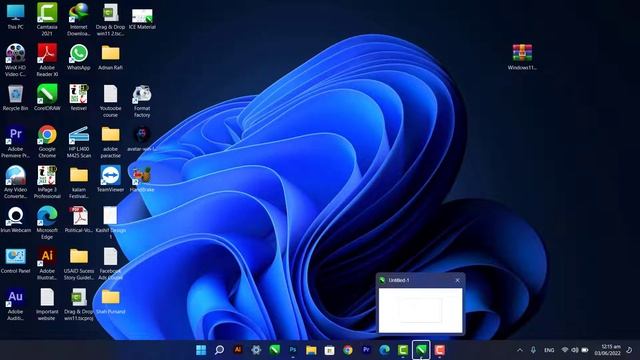The height and width of the screenshot is (360, 640).
Task: Open the clock and date panel
Action: [x=607, y=350]
